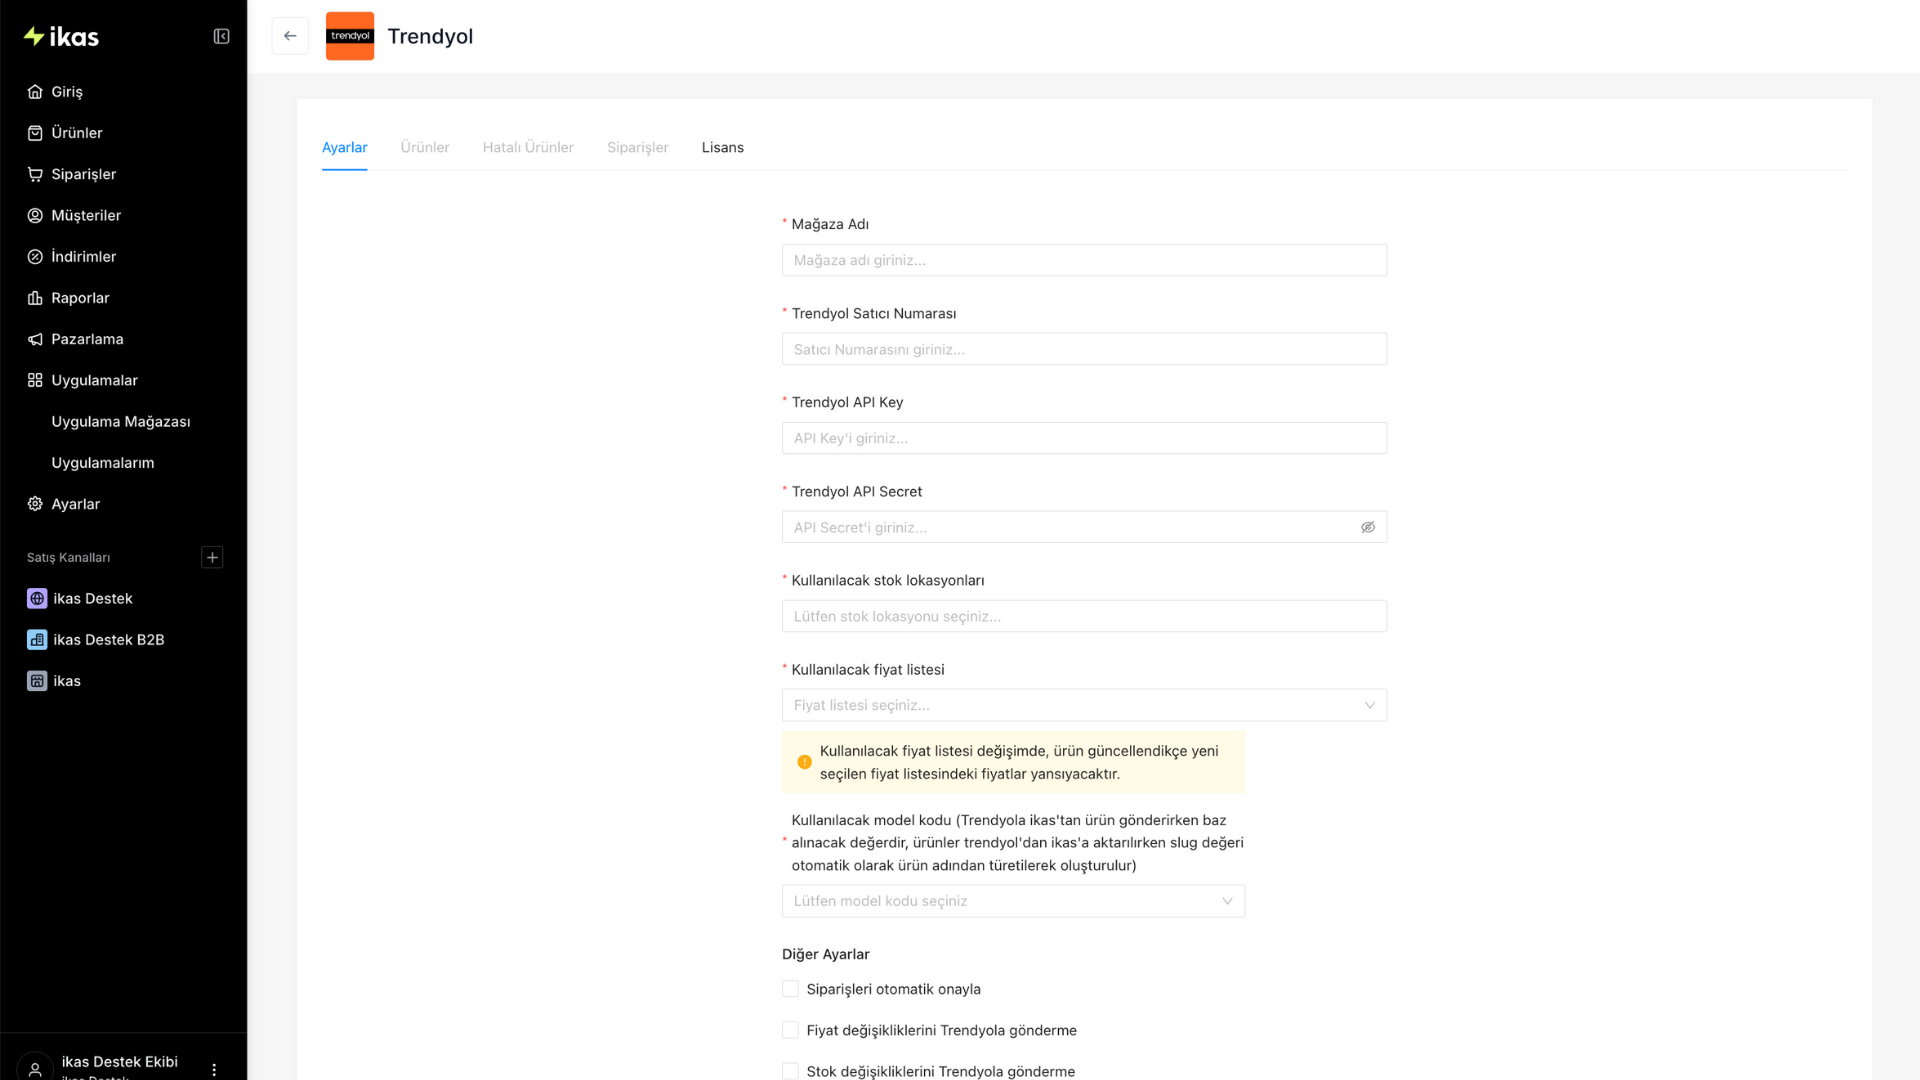Click the Müşteriler person icon

35,216
